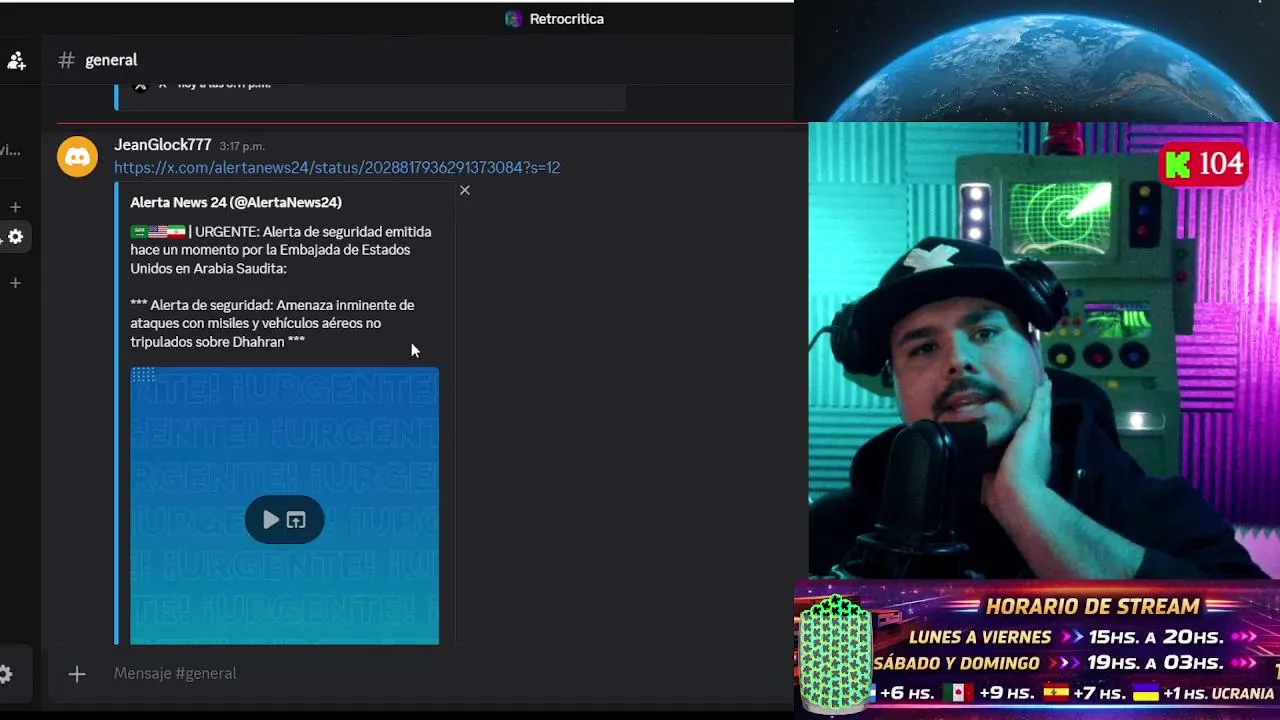Close the Alerta News 24 embed

point(464,190)
